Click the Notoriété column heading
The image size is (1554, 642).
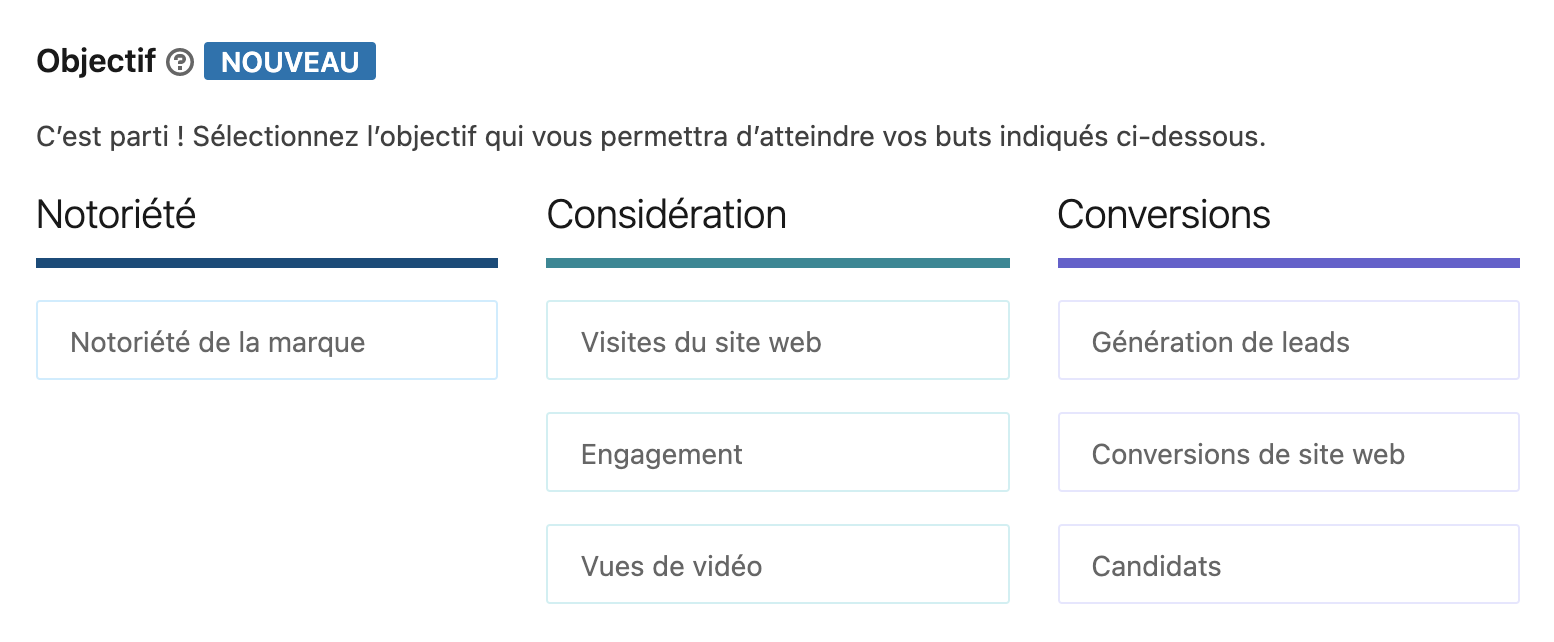click(x=116, y=215)
